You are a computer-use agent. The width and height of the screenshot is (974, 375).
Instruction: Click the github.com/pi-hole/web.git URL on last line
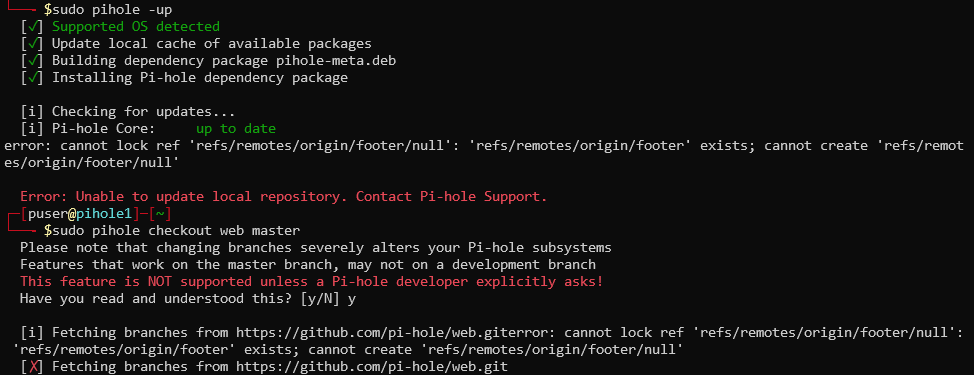point(372,367)
